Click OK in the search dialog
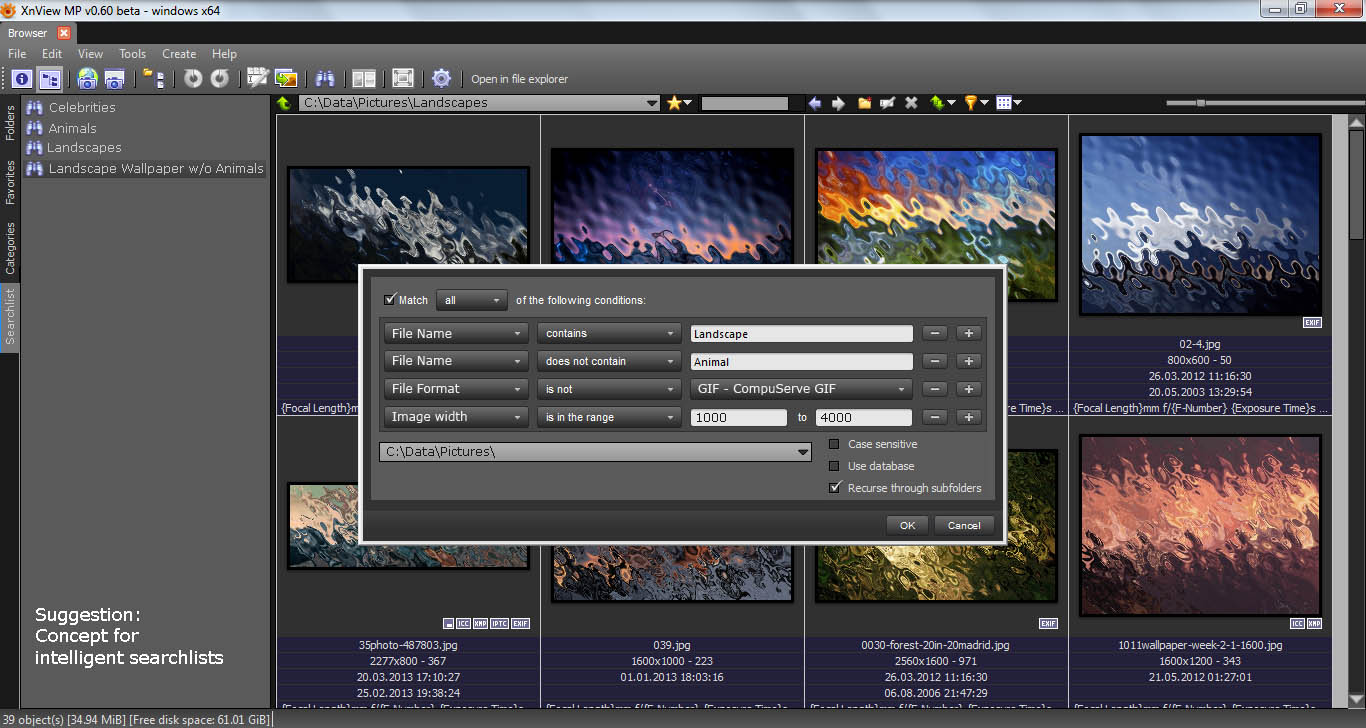The height and width of the screenshot is (728, 1366). pos(907,525)
